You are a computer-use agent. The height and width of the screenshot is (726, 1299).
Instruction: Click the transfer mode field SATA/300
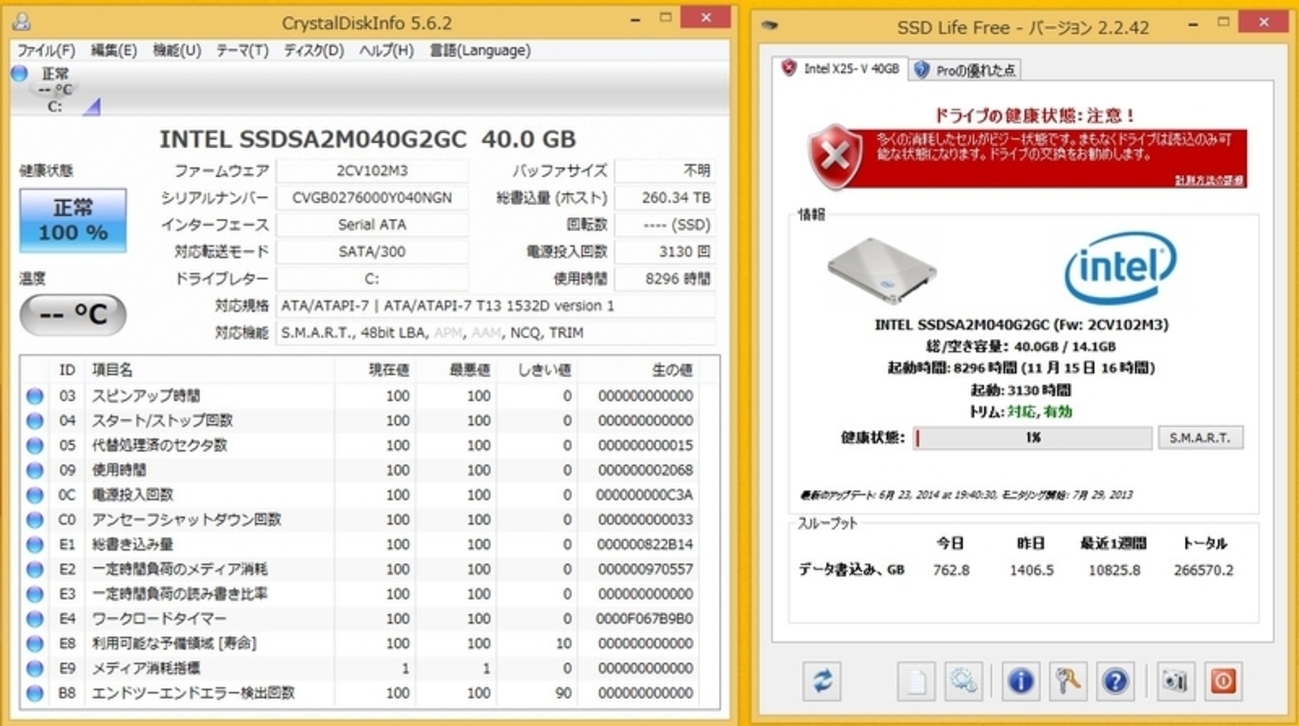pyautogui.click(x=372, y=252)
